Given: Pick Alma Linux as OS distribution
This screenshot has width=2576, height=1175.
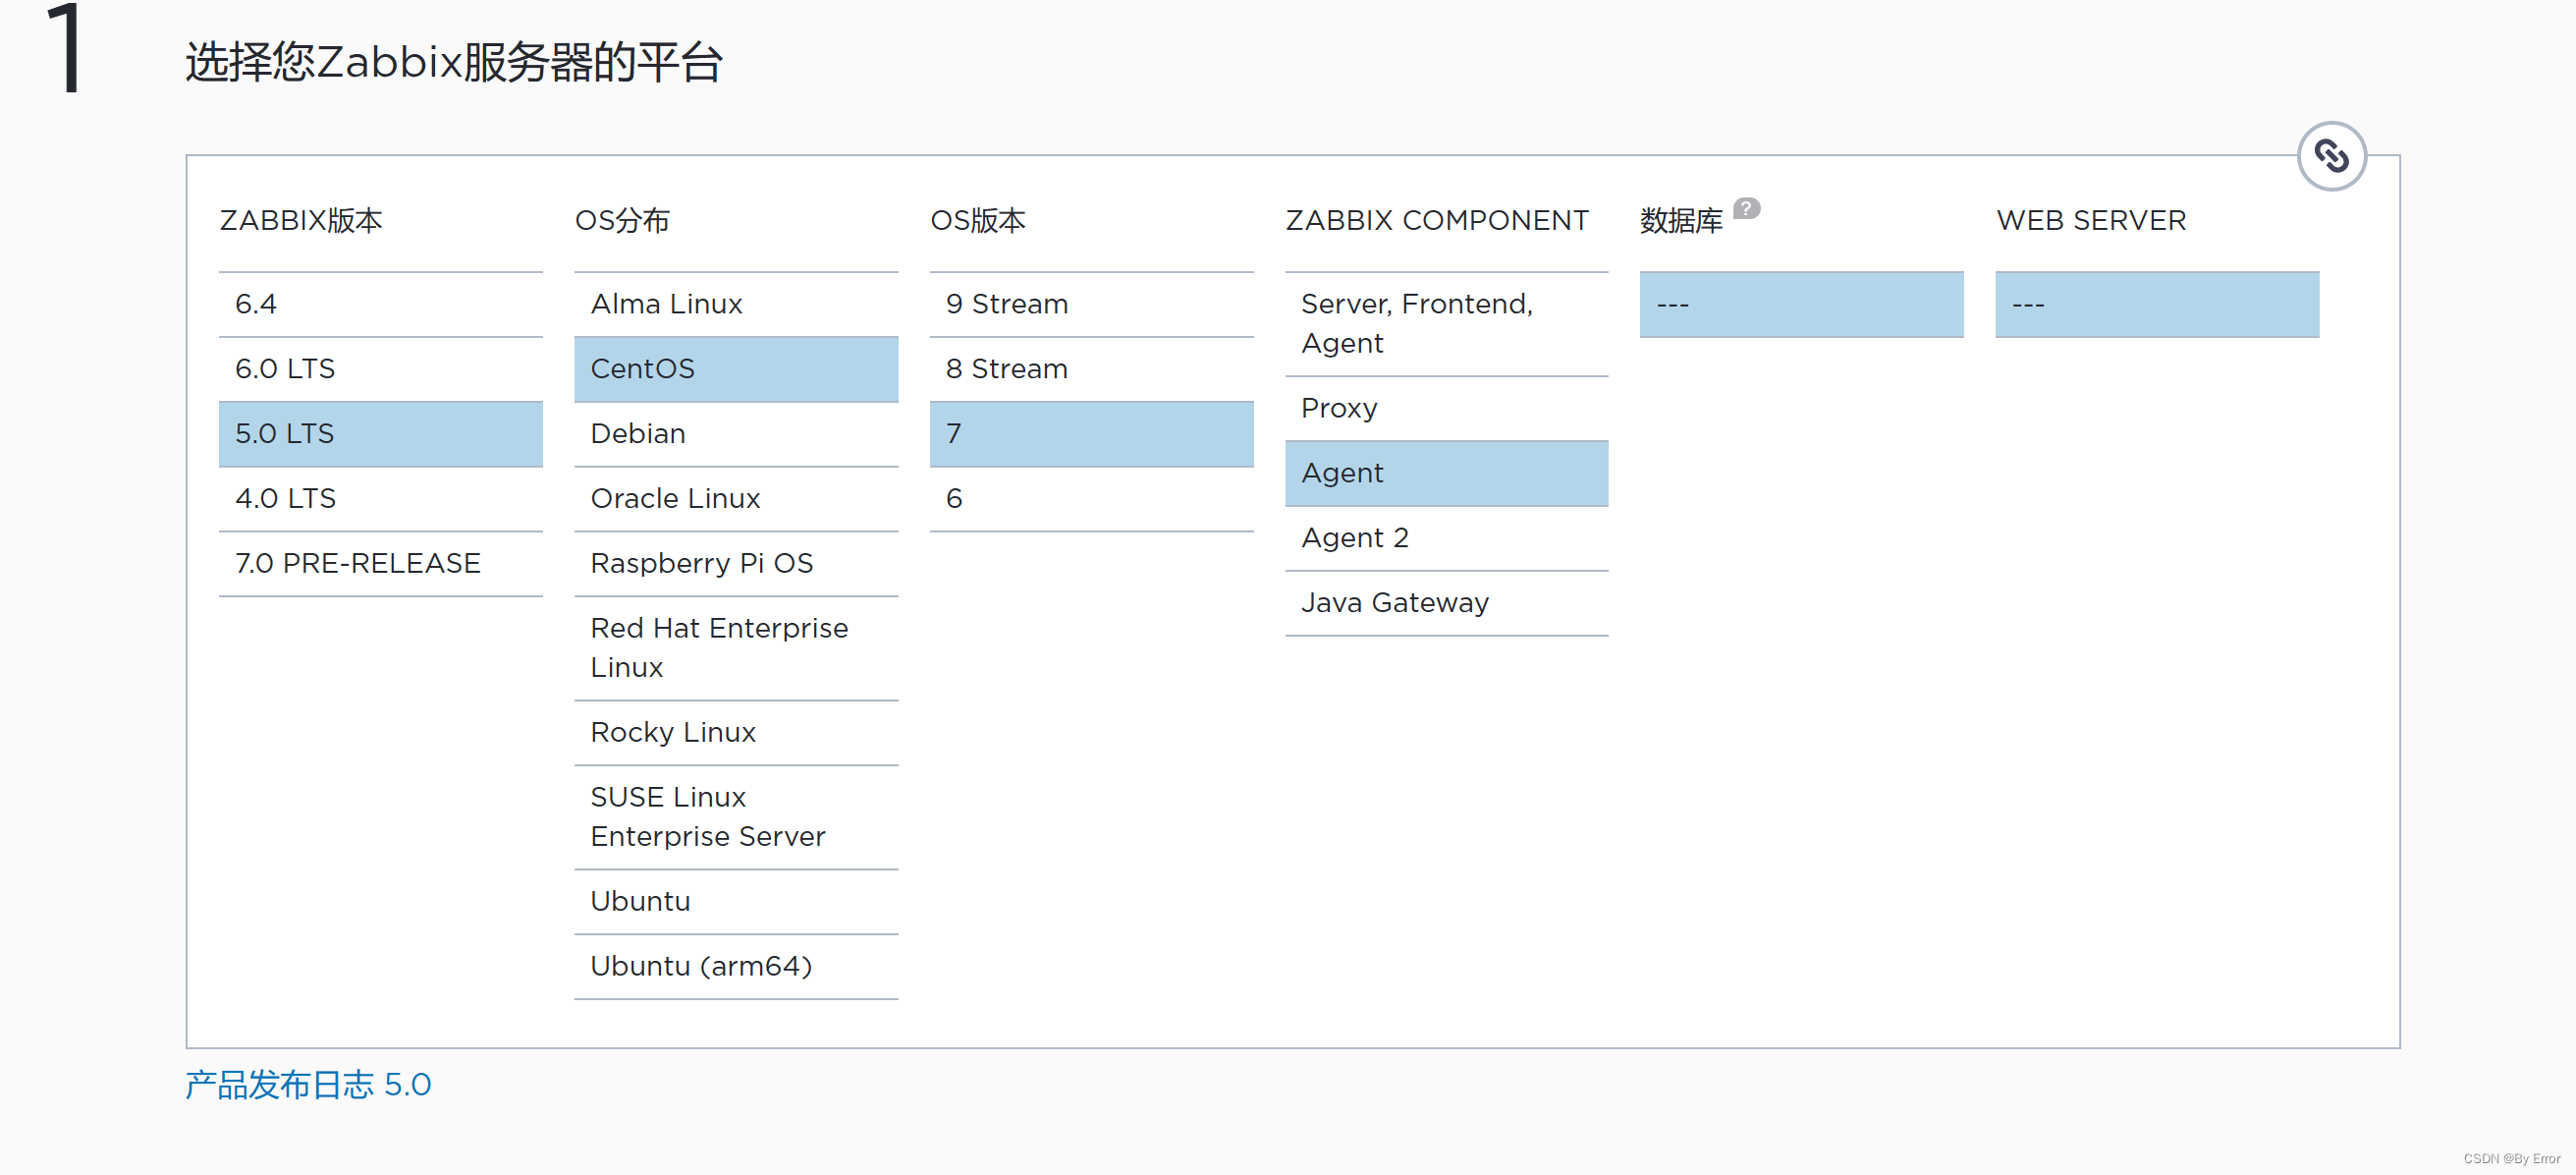Looking at the screenshot, I should [x=736, y=304].
